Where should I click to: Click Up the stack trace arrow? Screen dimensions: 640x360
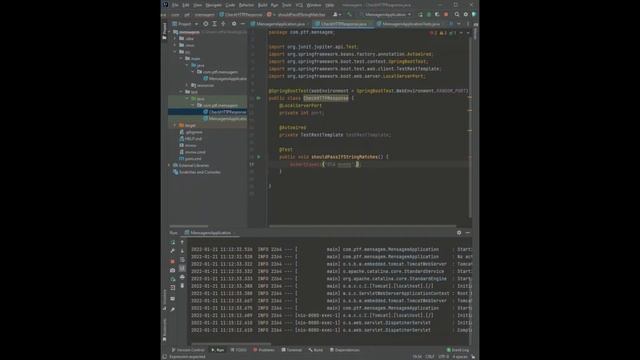coord(182,242)
